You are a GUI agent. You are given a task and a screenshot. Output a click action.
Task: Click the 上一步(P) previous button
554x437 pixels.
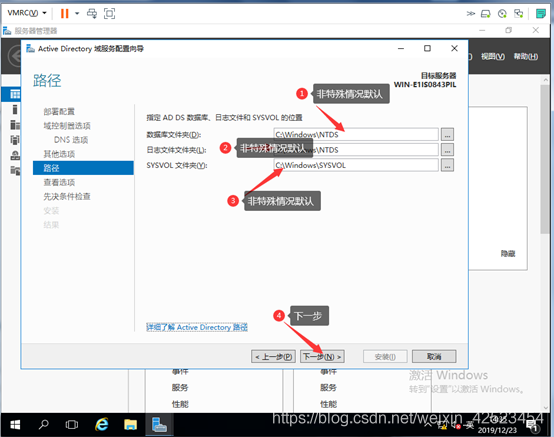click(x=273, y=357)
